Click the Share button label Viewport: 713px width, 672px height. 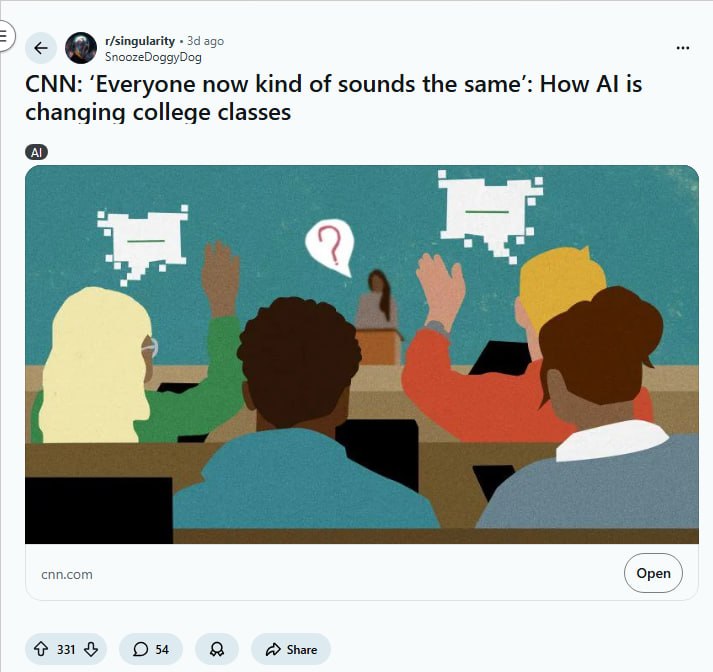coord(301,649)
